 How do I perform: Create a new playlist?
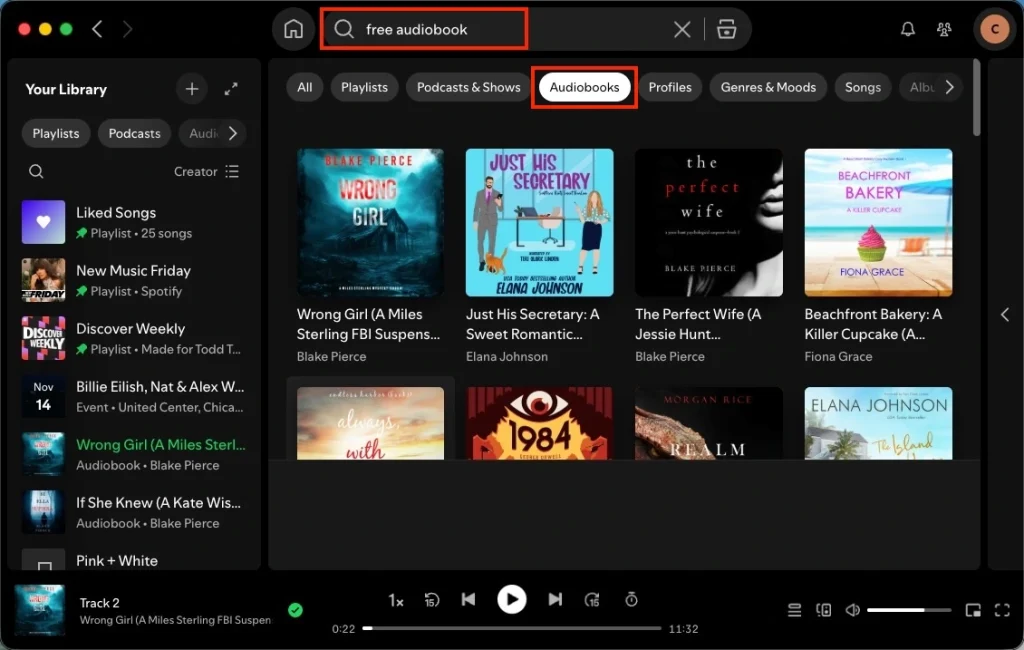(x=191, y=88)
